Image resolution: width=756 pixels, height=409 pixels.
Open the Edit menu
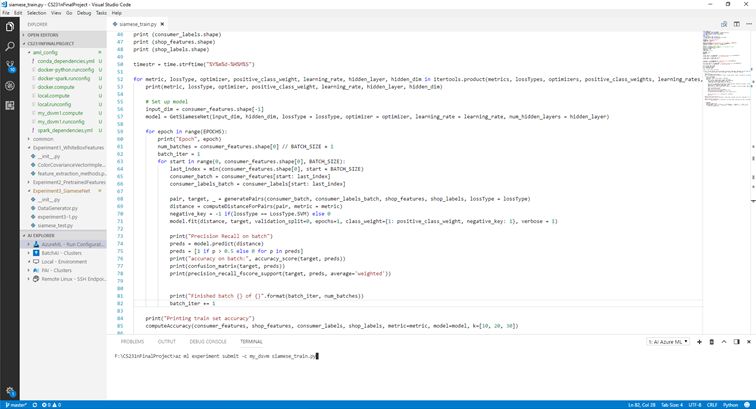[18, 13]
